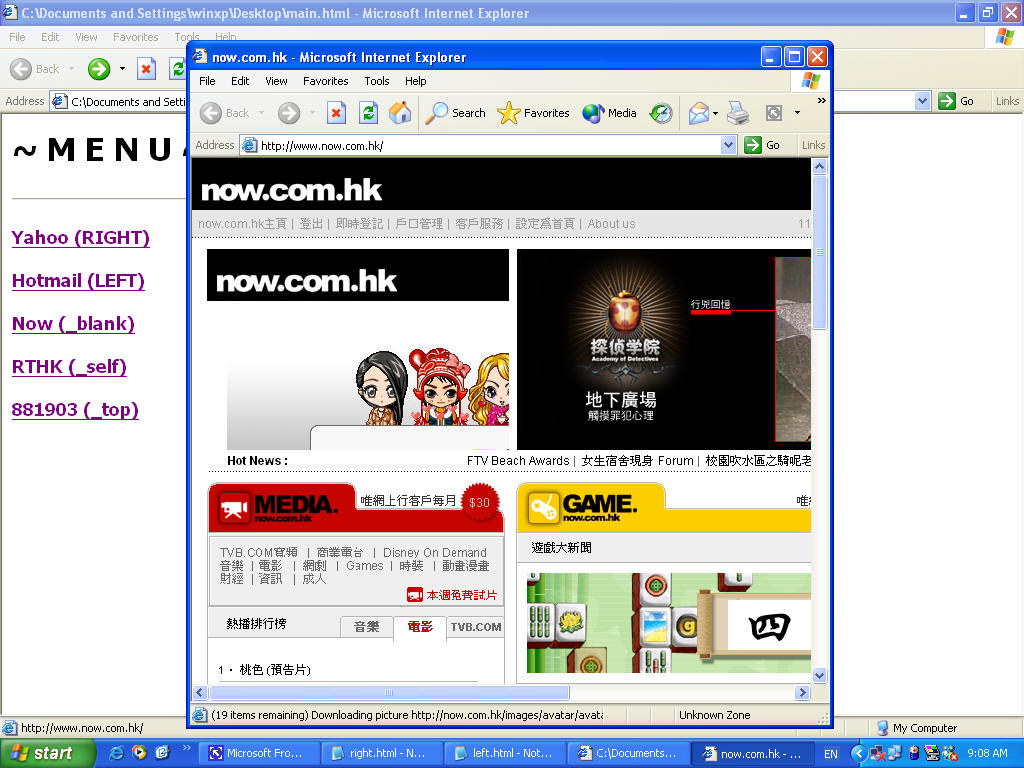
Task: Open the 881903 (_top) link
Action: point(74,410)
